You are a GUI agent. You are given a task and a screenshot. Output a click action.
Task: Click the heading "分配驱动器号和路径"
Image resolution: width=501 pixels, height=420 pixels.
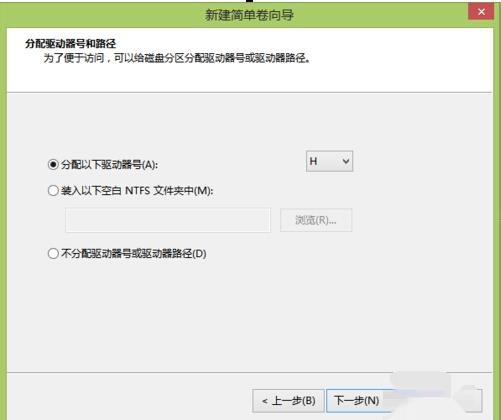(70, 44)
